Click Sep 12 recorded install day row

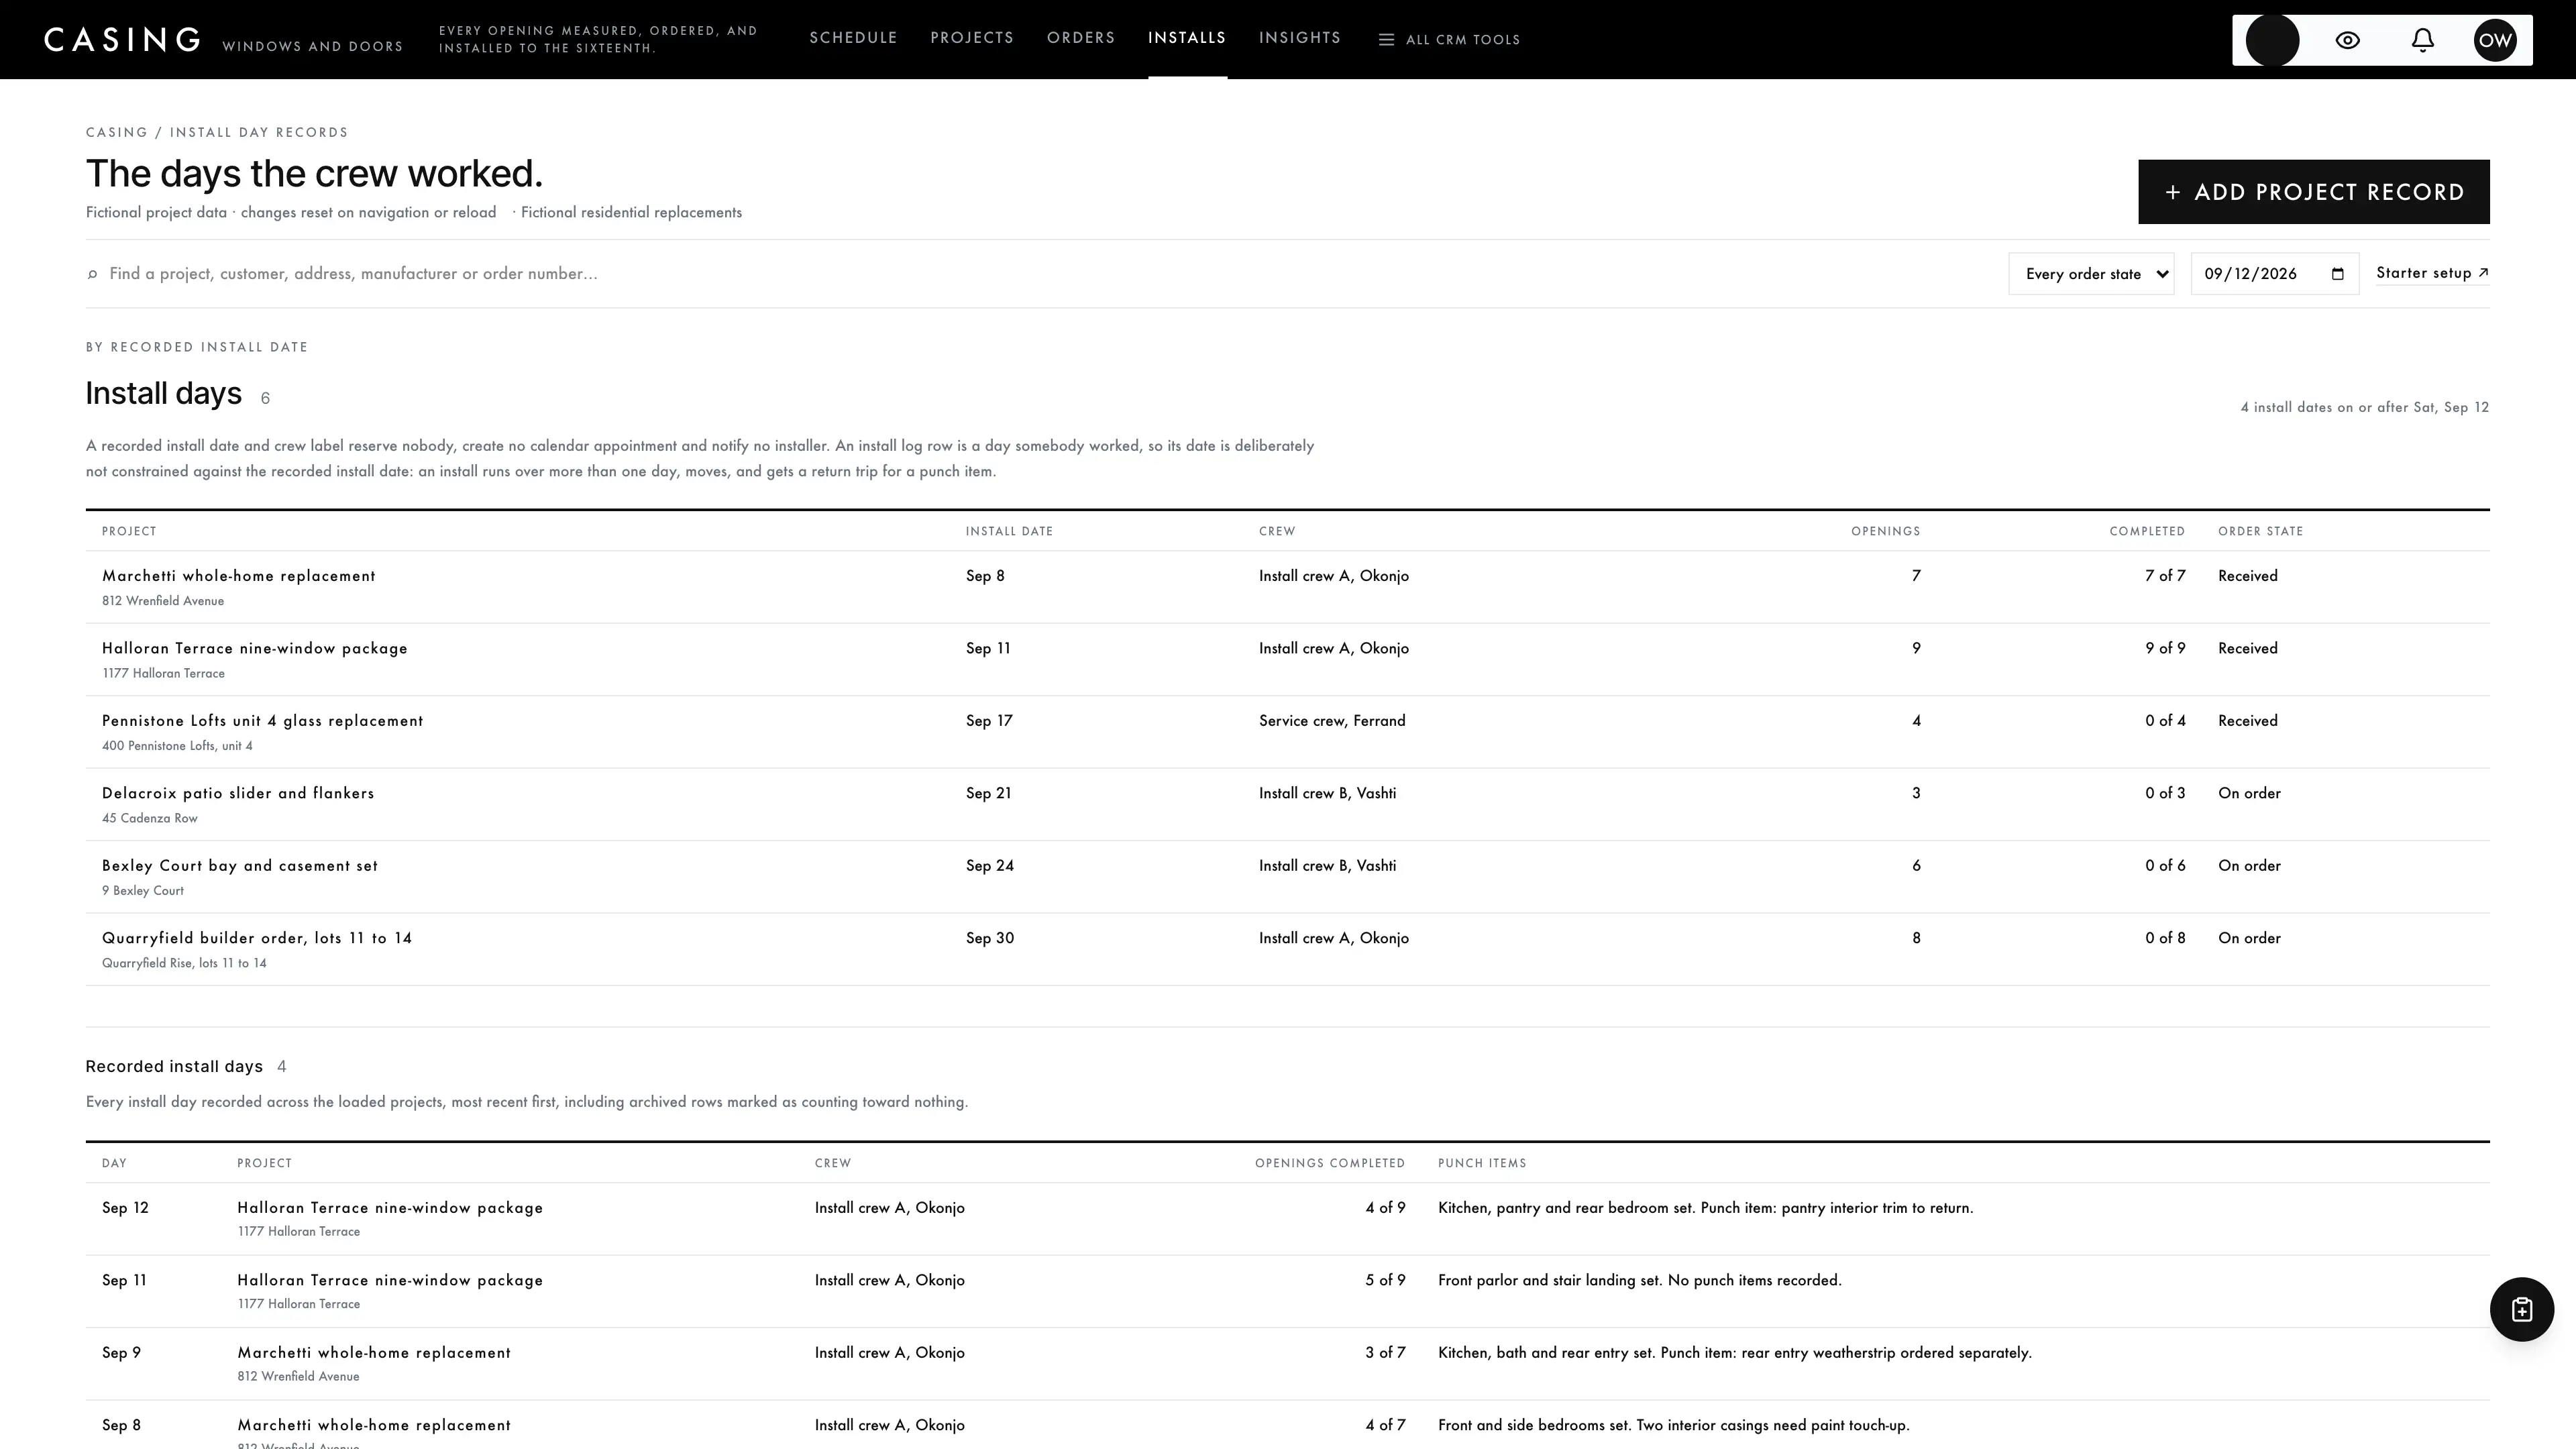(x=1287, y=1219)
